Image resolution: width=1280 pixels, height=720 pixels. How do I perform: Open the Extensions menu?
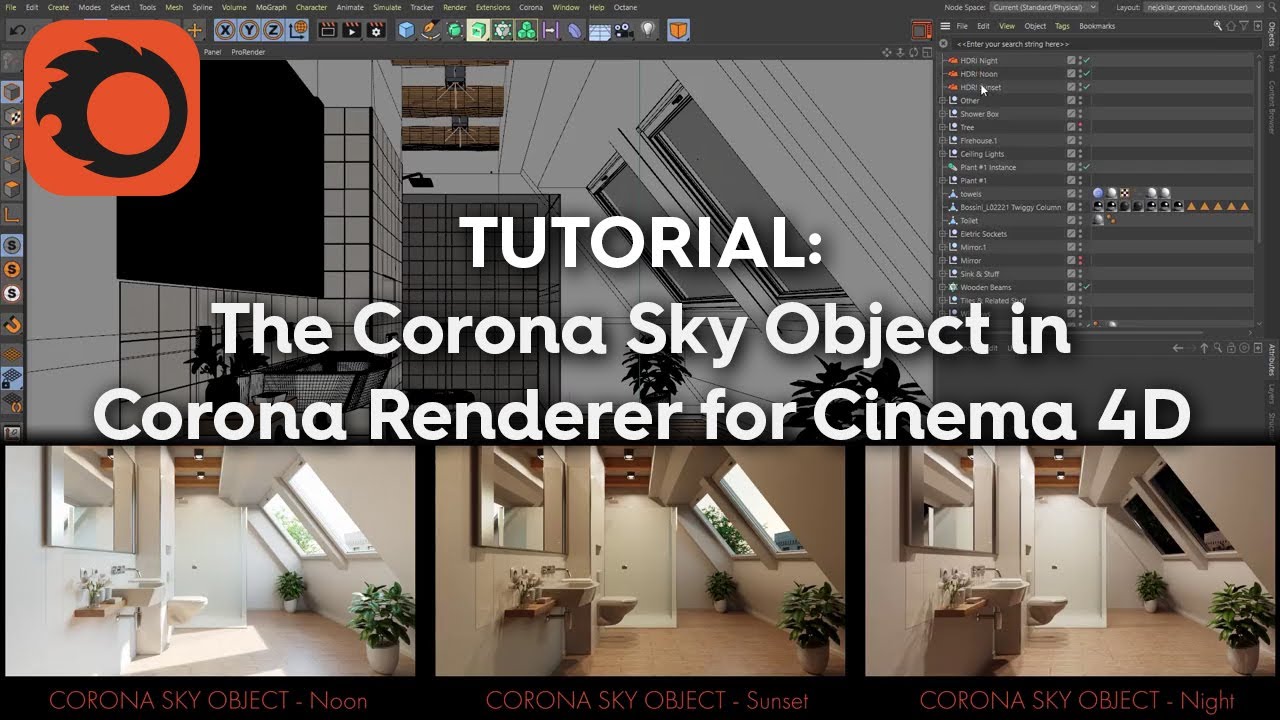pos(493,7)
